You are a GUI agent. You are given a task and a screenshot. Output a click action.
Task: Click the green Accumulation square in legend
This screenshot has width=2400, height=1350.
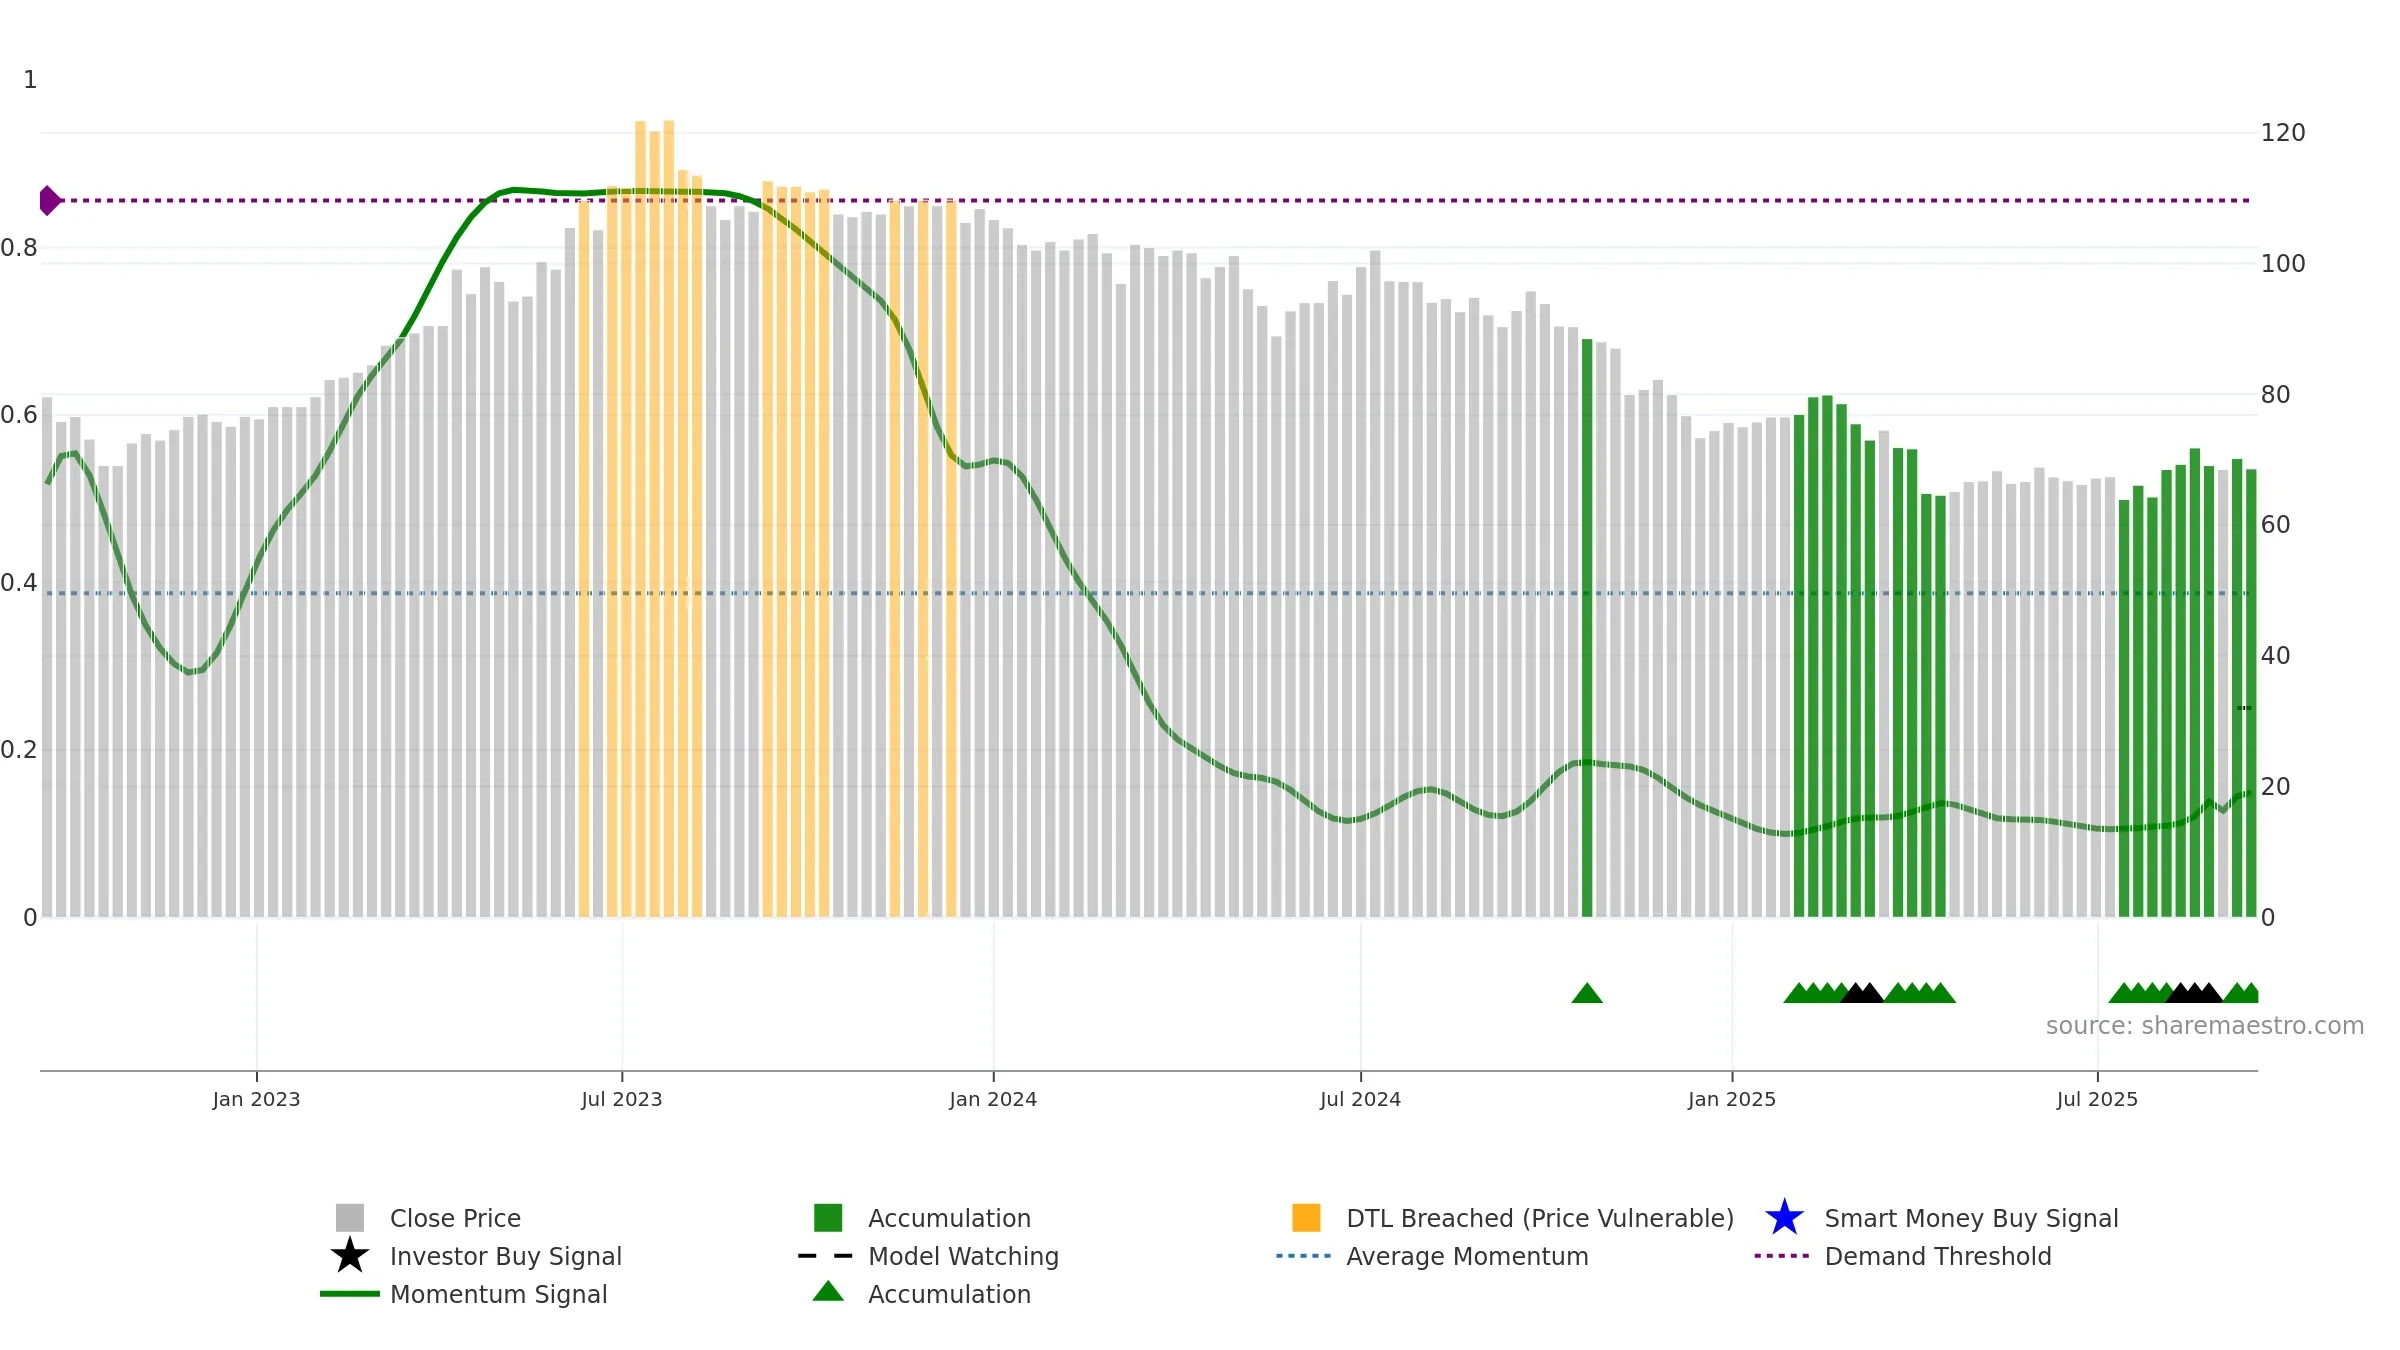[828, 1218]
